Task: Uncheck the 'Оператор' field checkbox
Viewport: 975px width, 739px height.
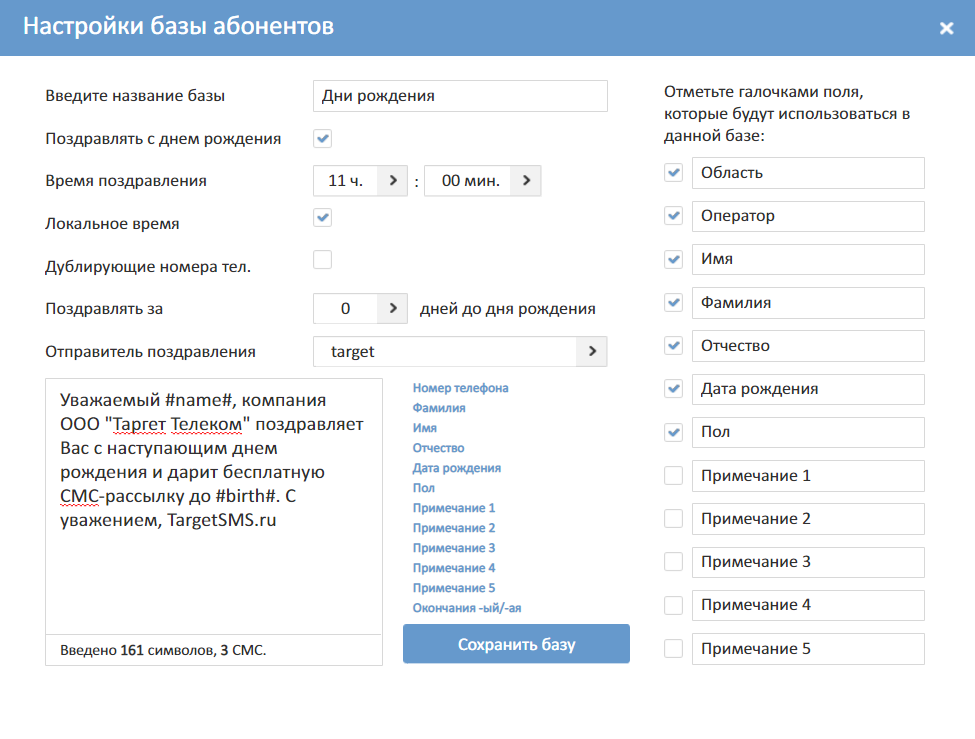Action: tap(673, 216)
